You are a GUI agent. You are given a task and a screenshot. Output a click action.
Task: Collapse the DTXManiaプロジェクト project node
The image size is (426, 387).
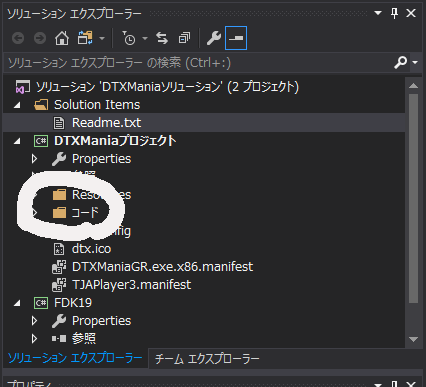(17, 141)
